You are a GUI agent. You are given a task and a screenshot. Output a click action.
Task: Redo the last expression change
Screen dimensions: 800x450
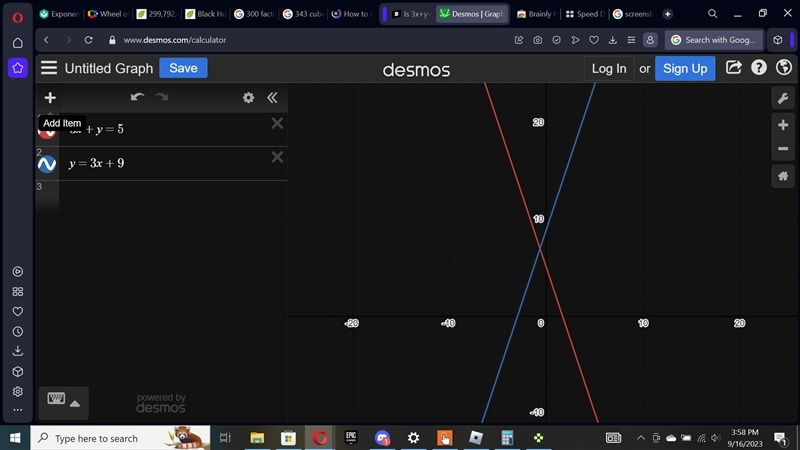162,97
